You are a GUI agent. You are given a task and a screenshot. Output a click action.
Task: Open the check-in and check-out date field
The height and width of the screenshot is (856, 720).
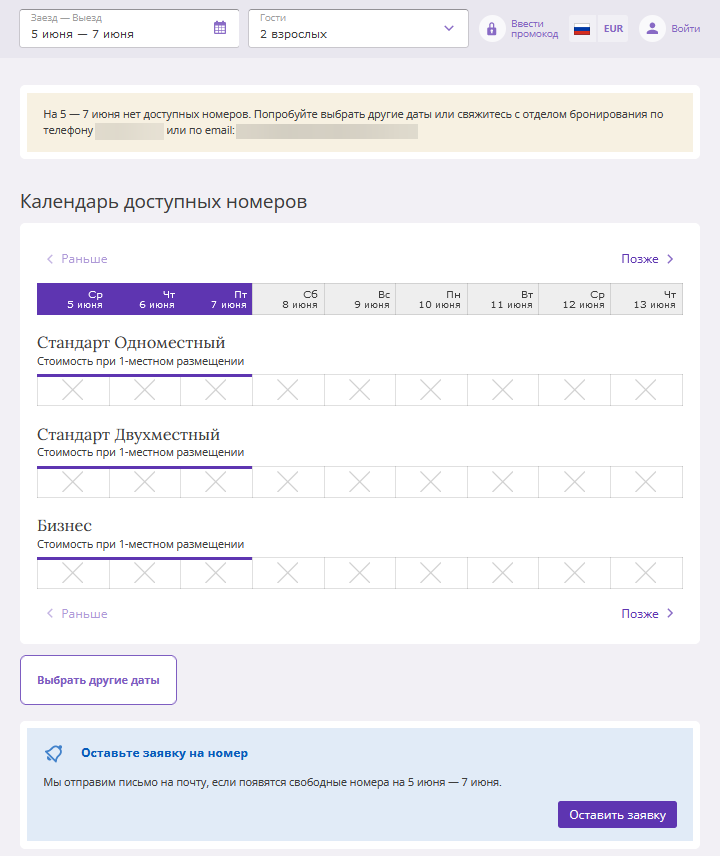coord(129,28)
